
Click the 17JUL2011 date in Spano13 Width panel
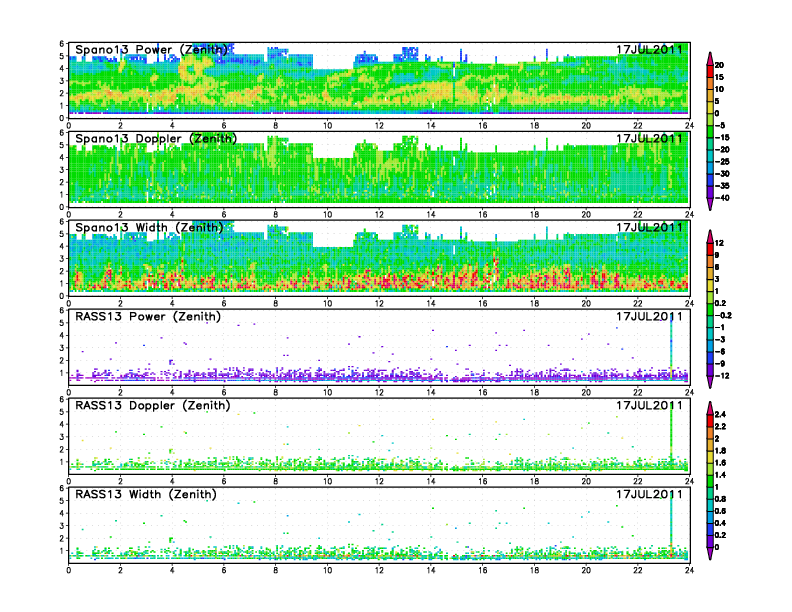[649, 227]
